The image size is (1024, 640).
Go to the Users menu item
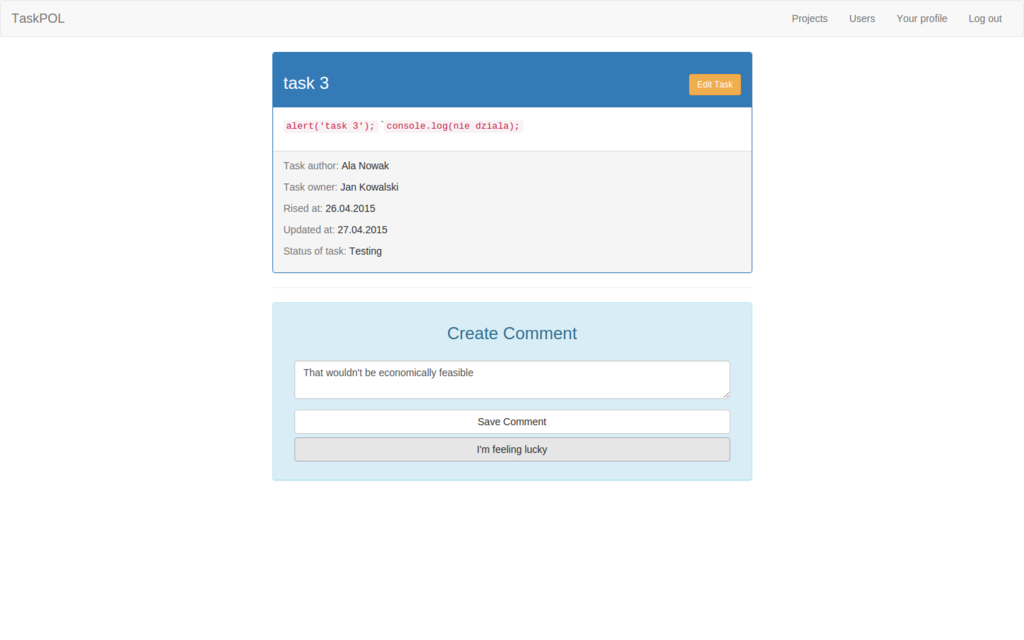click(861, 18)
